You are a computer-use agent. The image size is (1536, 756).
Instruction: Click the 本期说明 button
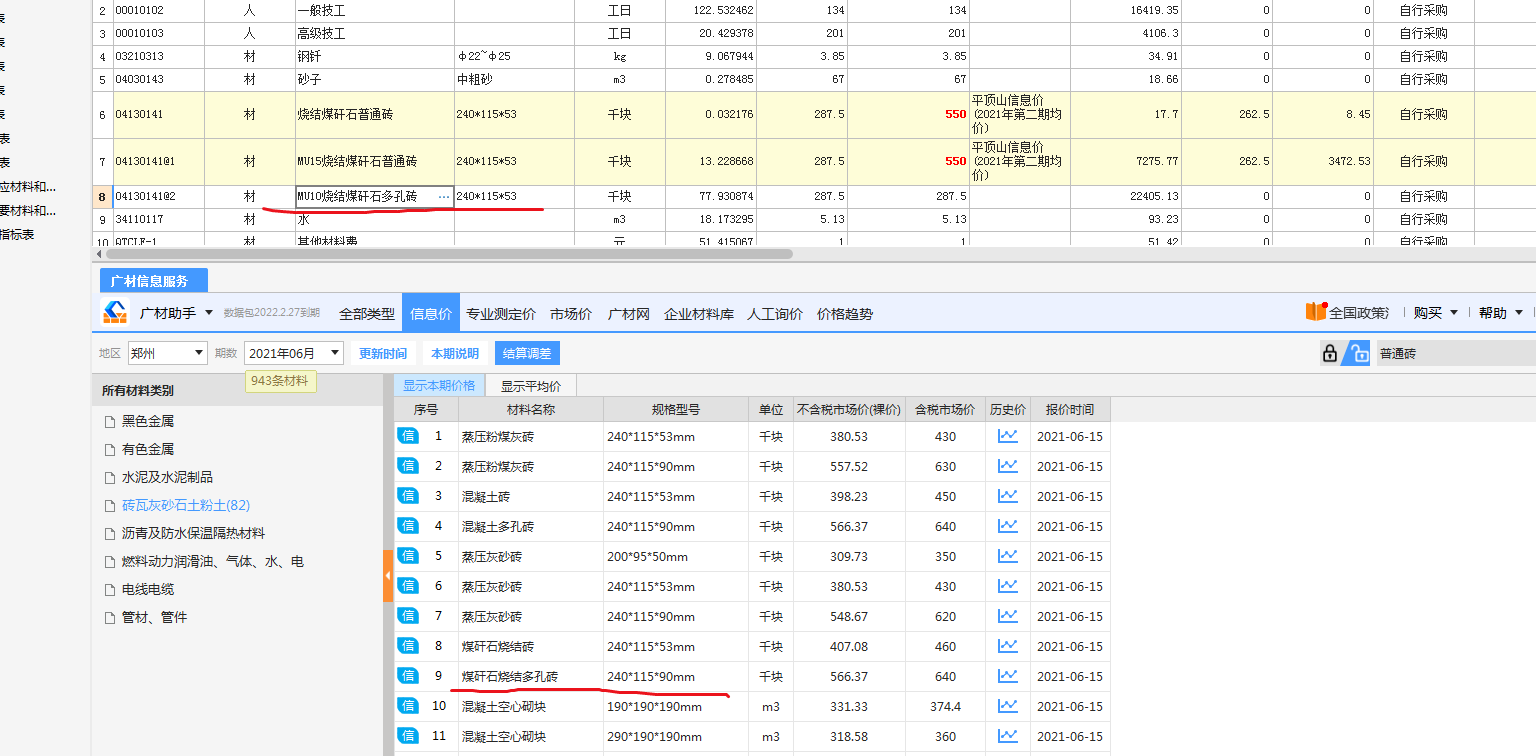click(x=455, y=353)
